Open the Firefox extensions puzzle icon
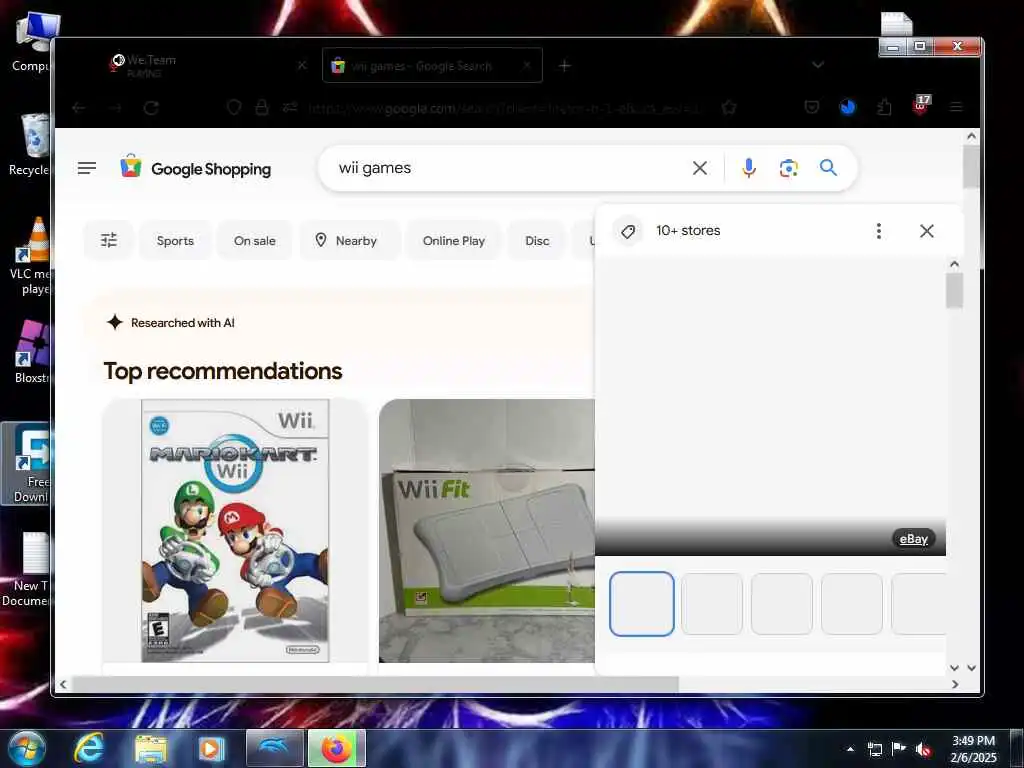Viewport: 1024px width, 768px height. coord(884,107)
